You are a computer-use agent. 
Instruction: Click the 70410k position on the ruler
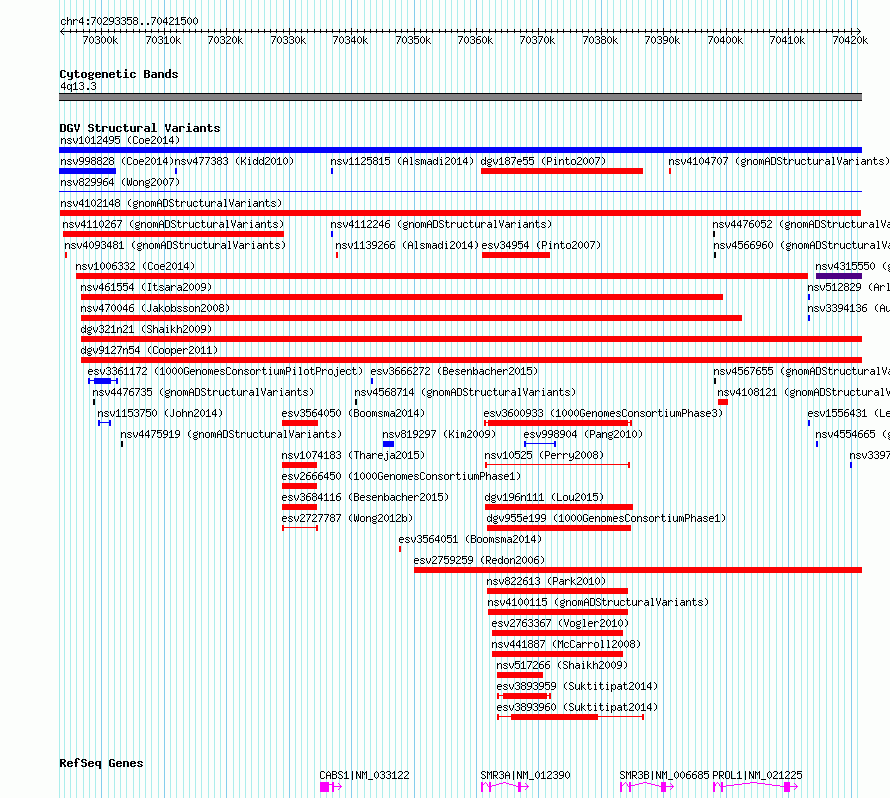point(787,40)
